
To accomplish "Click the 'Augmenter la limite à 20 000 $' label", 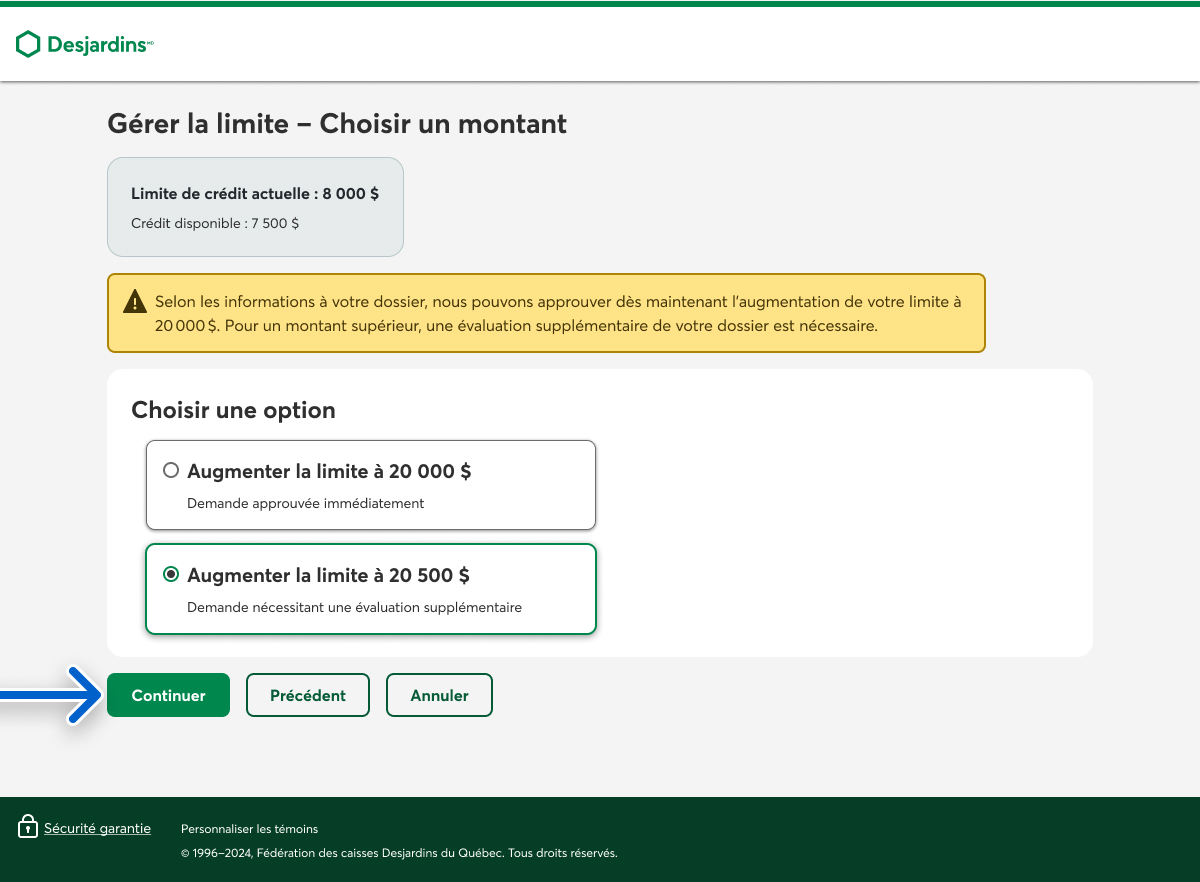I will pyautogui.click(x=329, y=471).
